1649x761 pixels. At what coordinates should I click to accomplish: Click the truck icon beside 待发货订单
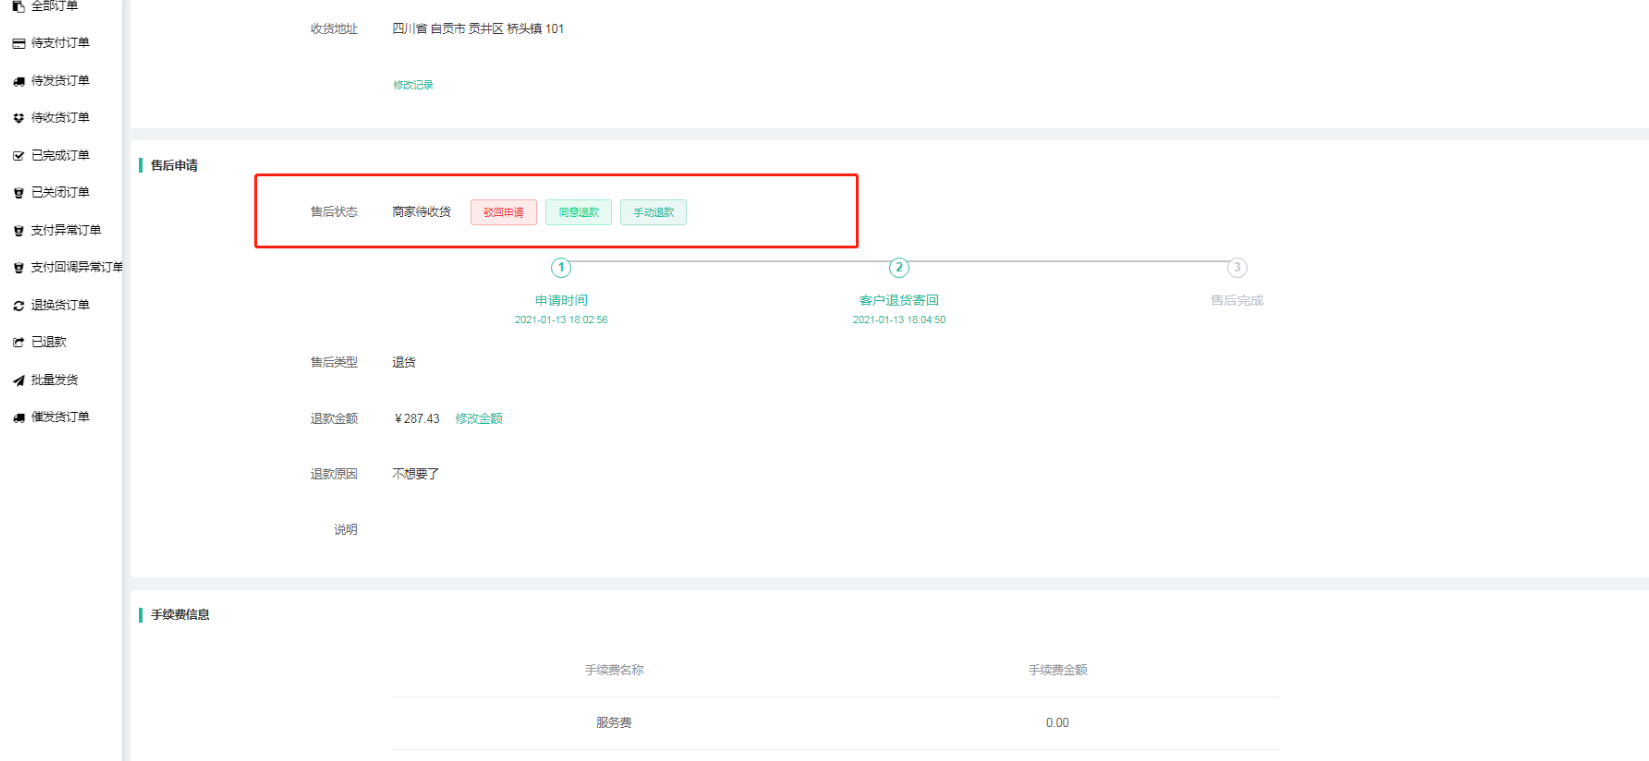pos(18,81)
